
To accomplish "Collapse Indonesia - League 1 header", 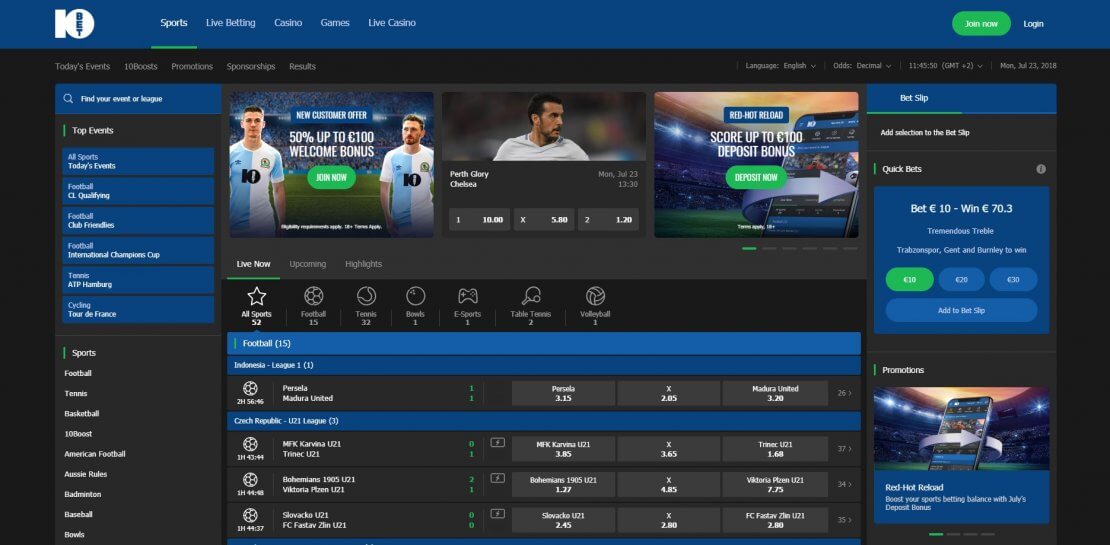I will 544,365.
